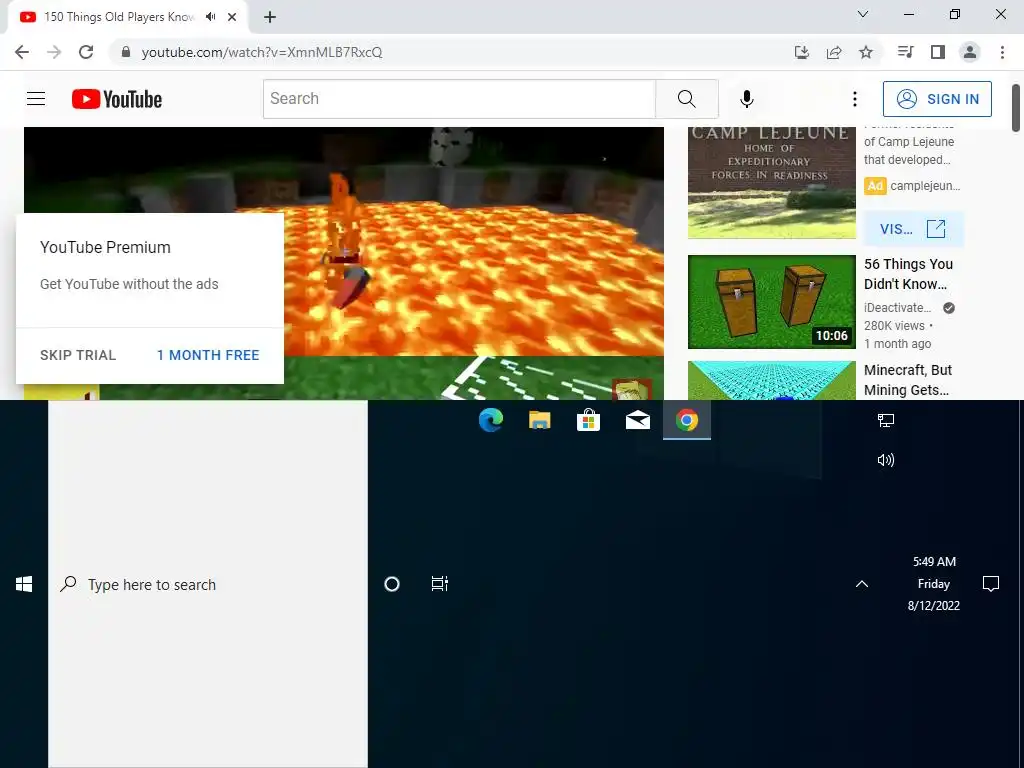Open the Chrome profile avatar

point(970,52)
